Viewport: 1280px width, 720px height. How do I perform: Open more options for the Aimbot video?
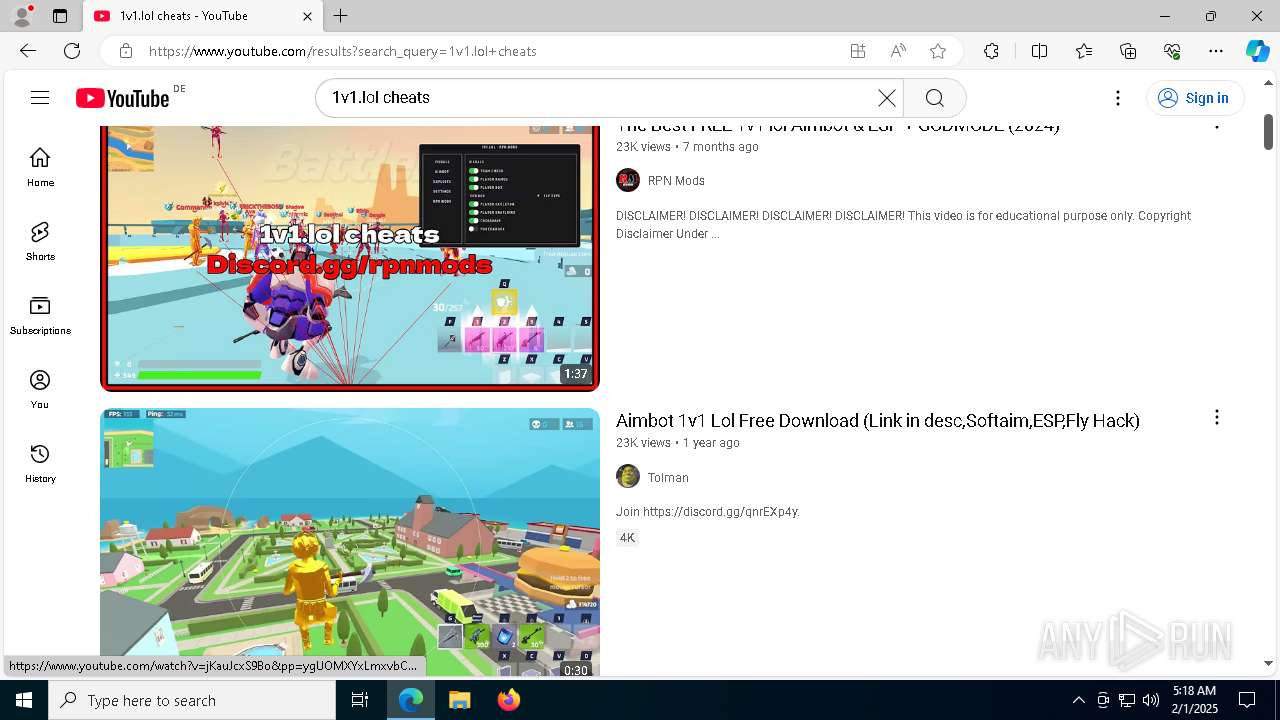coord(1216,417)
